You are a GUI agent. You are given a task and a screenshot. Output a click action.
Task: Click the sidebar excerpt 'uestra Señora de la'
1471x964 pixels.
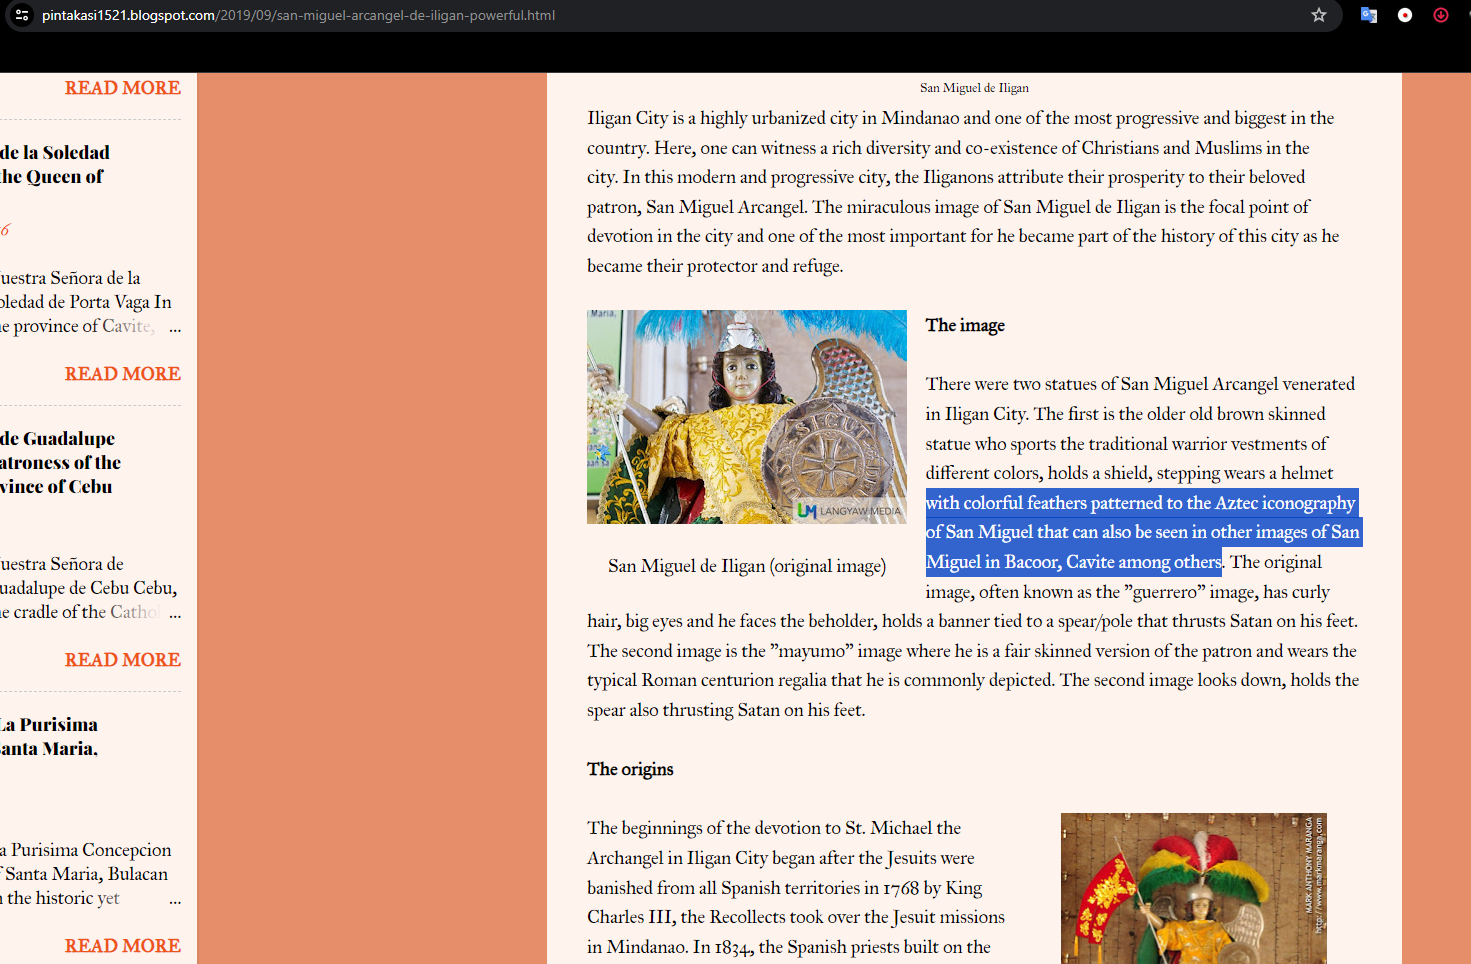(x=70, y=278)
